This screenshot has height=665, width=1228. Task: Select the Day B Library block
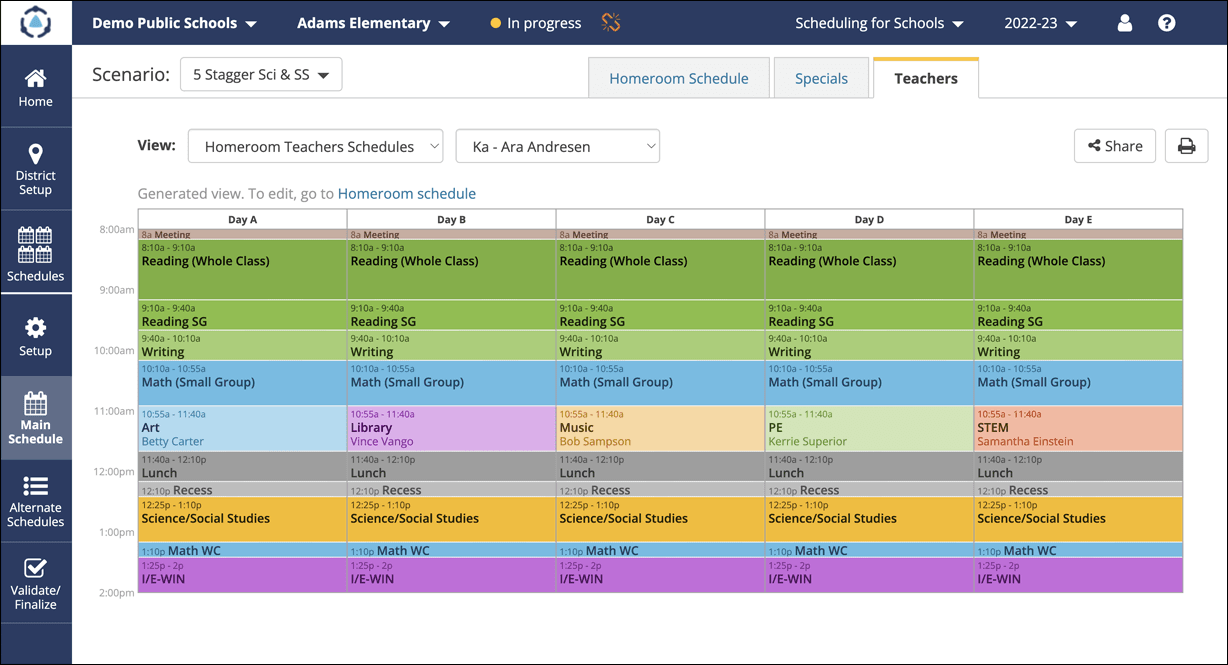pos(451,432)
